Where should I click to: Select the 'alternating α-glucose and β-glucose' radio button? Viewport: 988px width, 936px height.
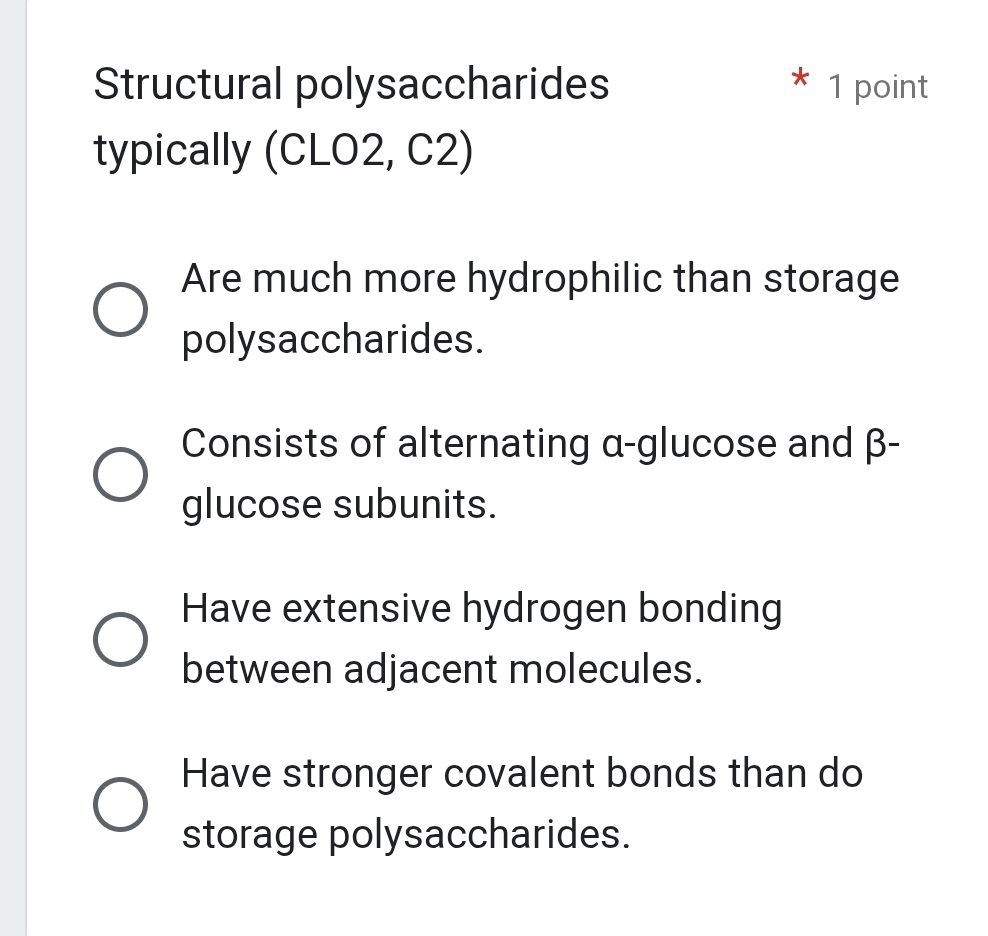tap(122, 473)
